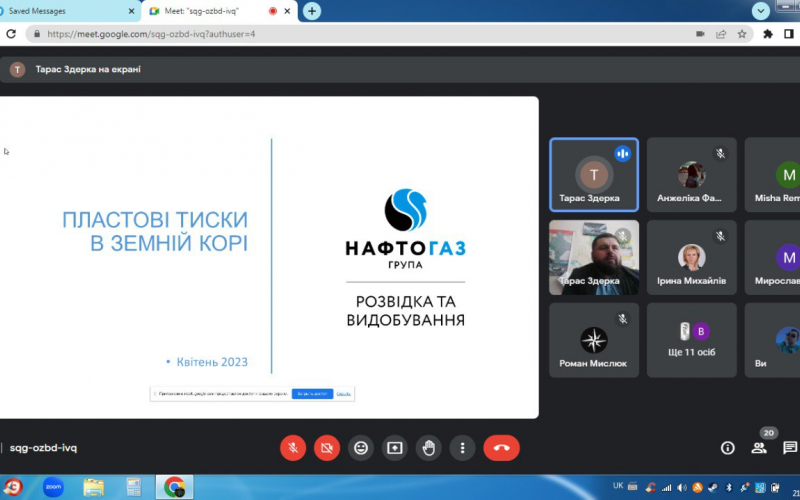800x500 pixels.
Task: Open File Explorer from the taskbar
Action: (94, 487)
